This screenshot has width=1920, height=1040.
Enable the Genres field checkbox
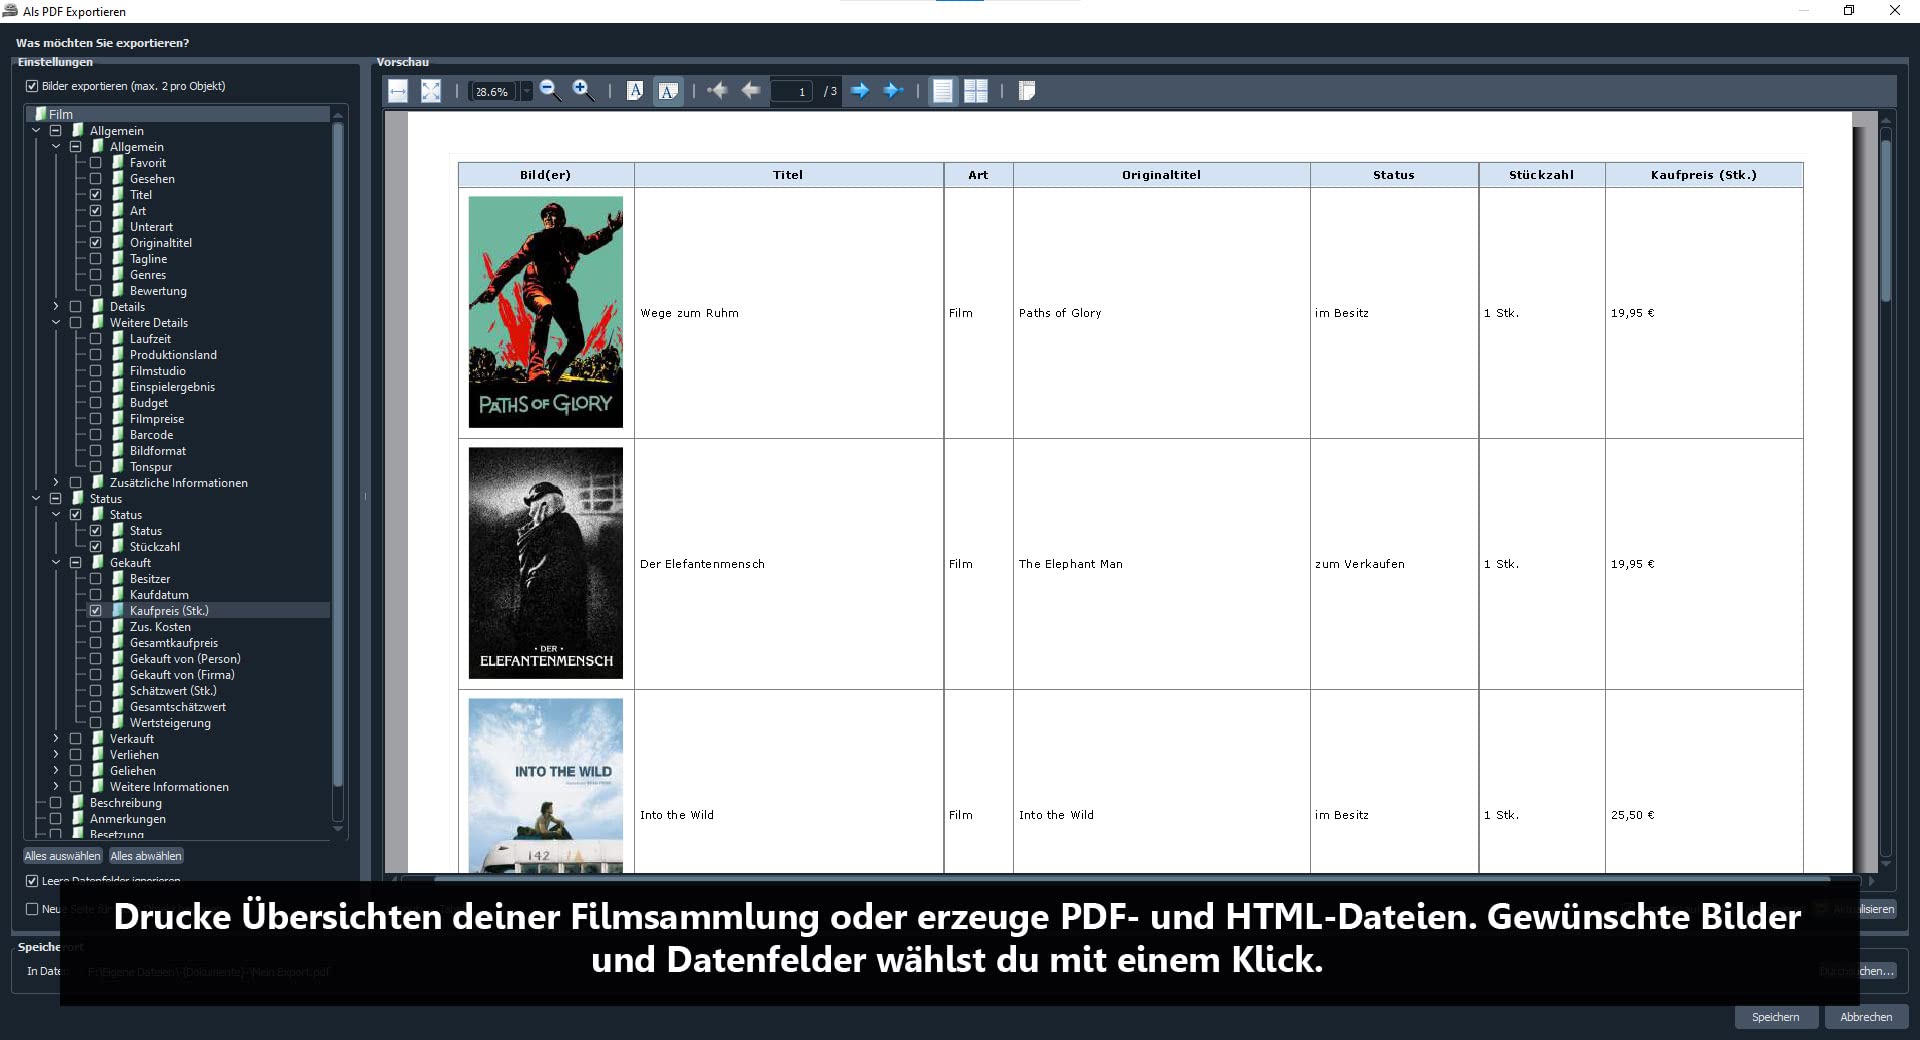click(96, 275)
